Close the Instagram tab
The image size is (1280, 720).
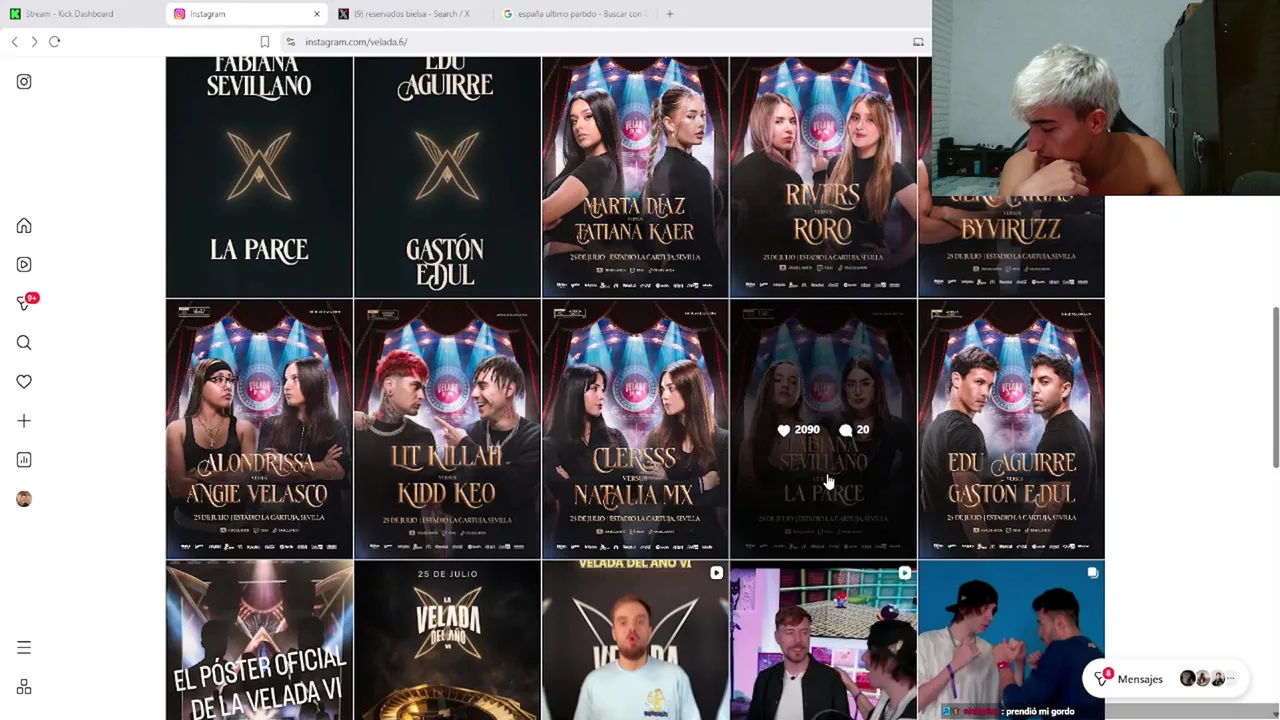(317, 14)
